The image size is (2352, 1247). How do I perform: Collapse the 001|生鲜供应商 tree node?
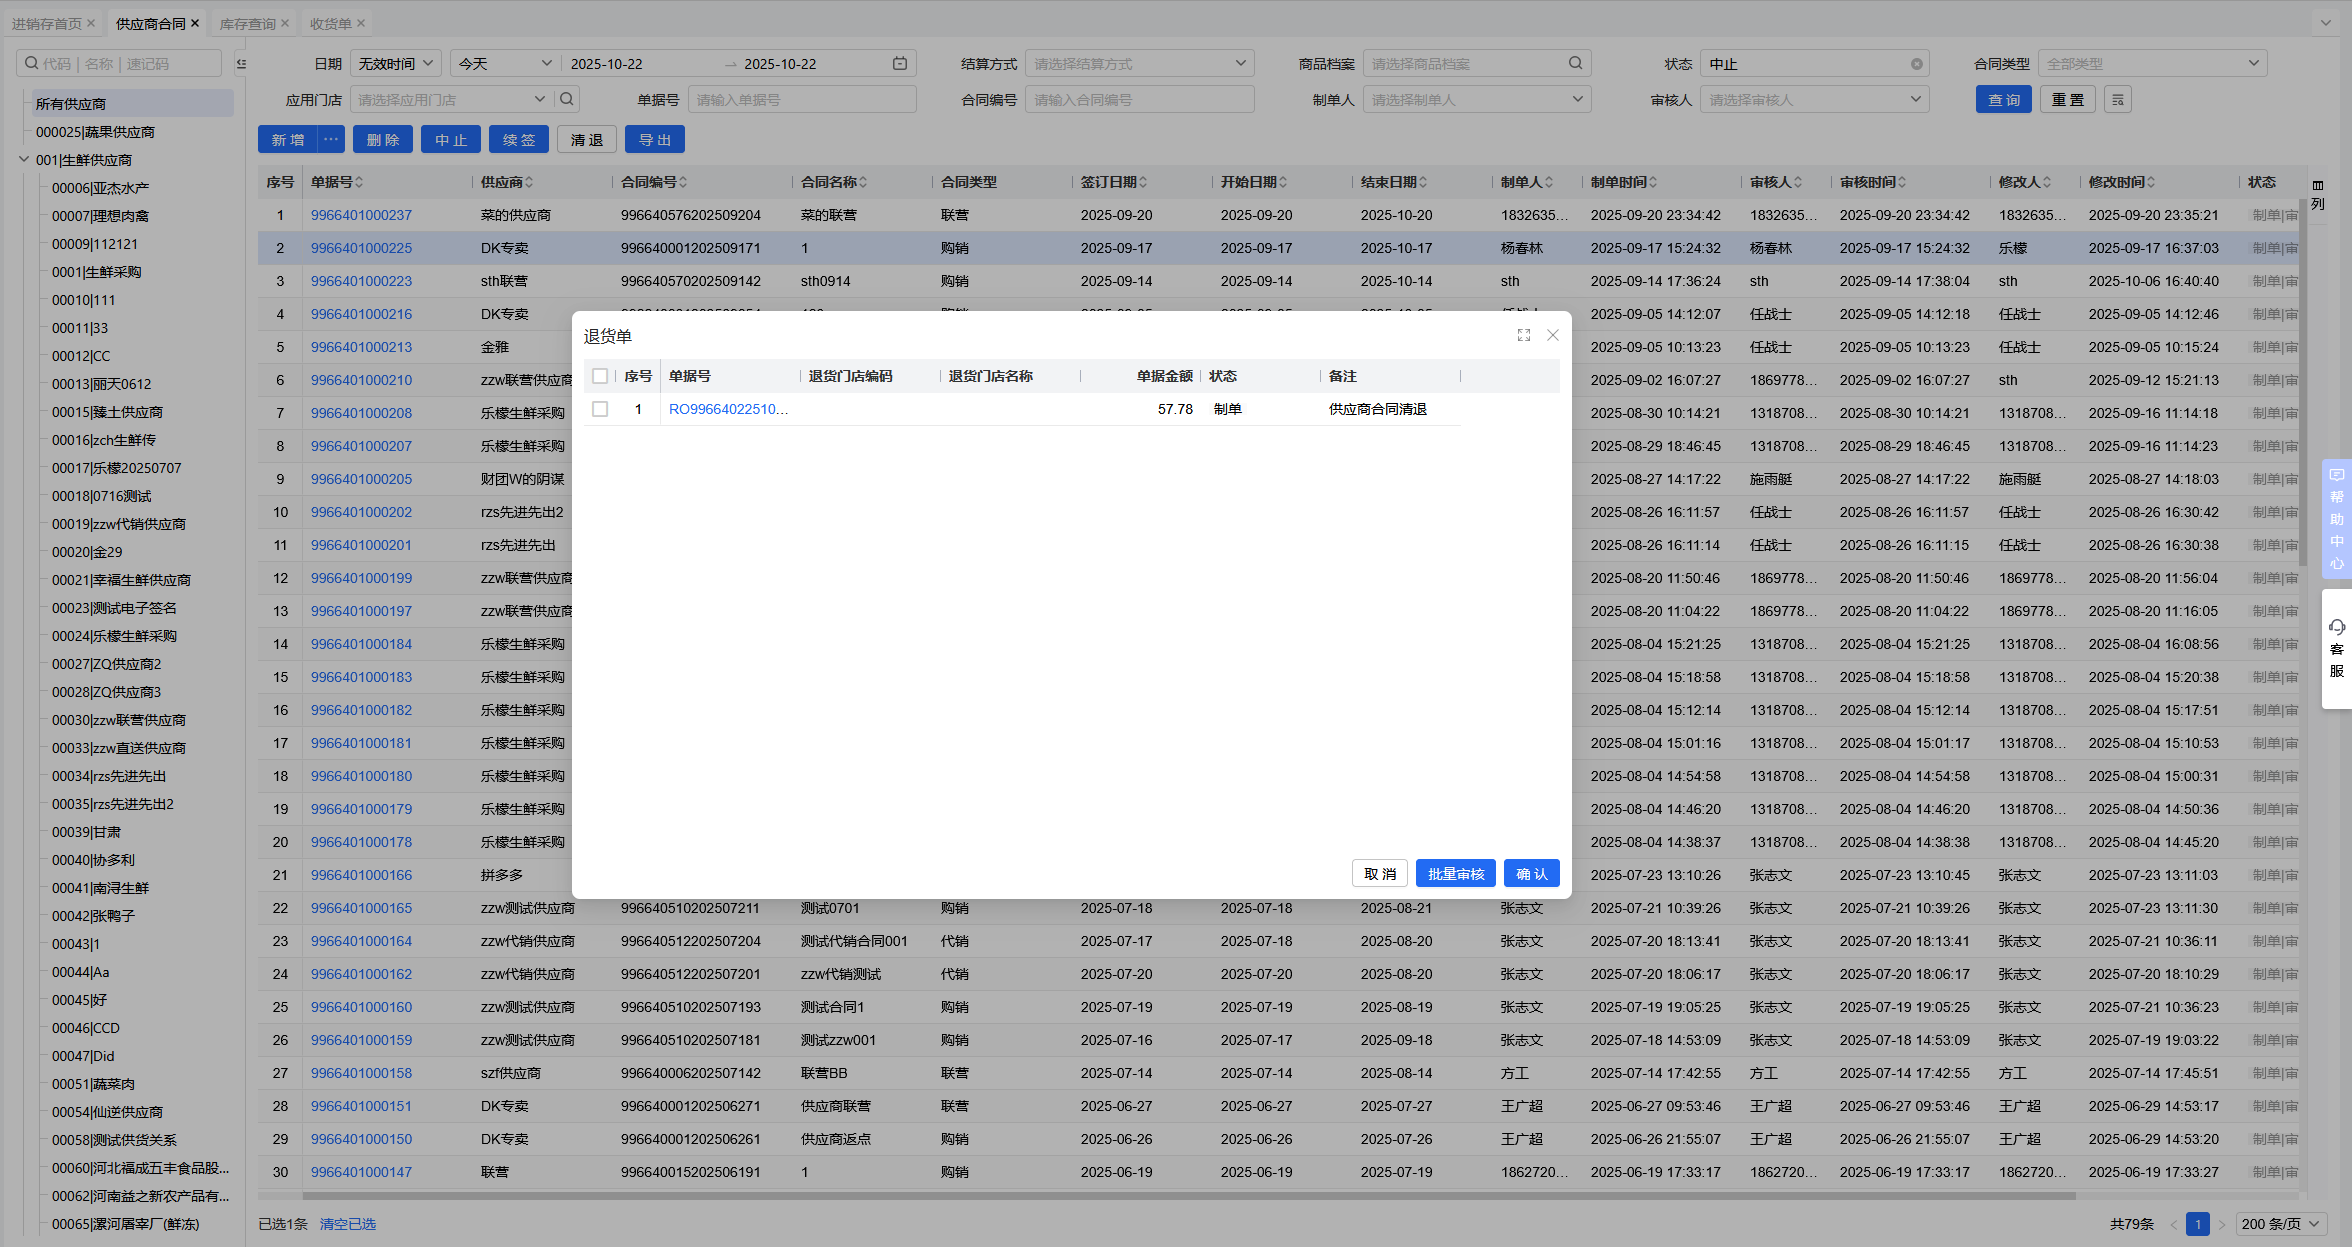tap(24, 160)
